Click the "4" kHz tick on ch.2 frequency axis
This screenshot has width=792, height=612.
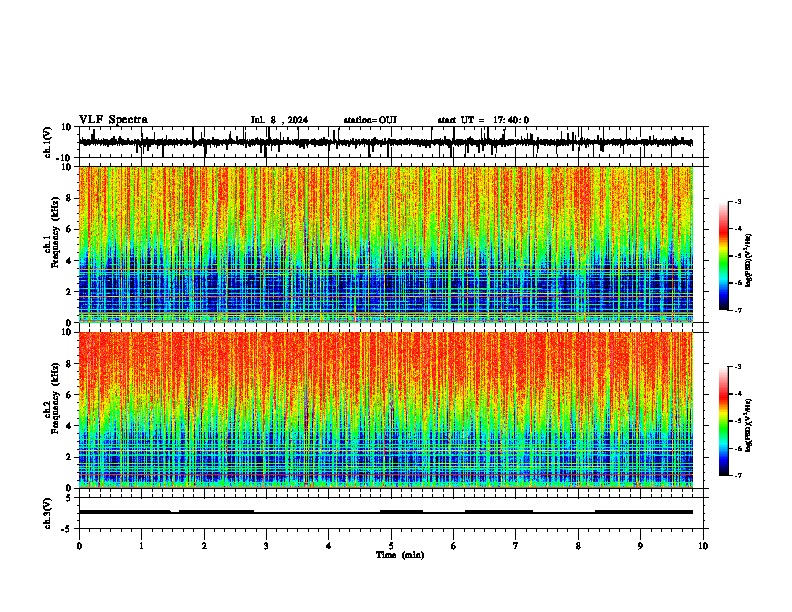click(68, 426)
